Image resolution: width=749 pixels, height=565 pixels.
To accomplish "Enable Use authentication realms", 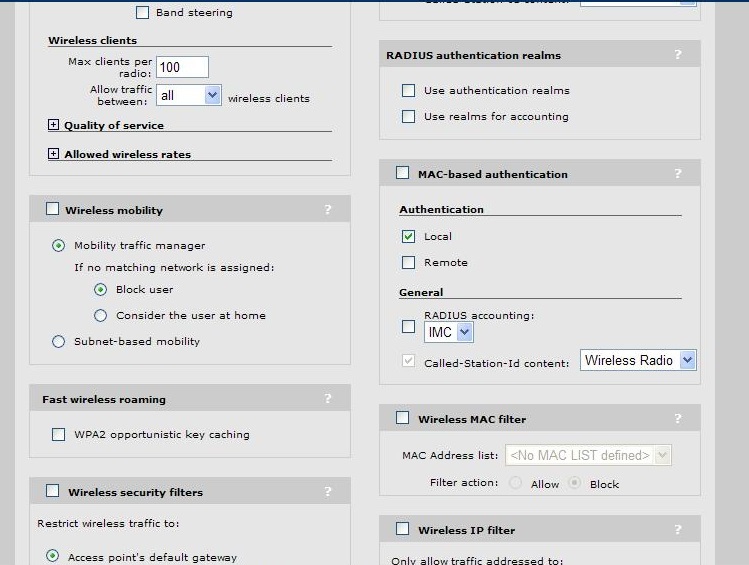I will pos(408,90).
